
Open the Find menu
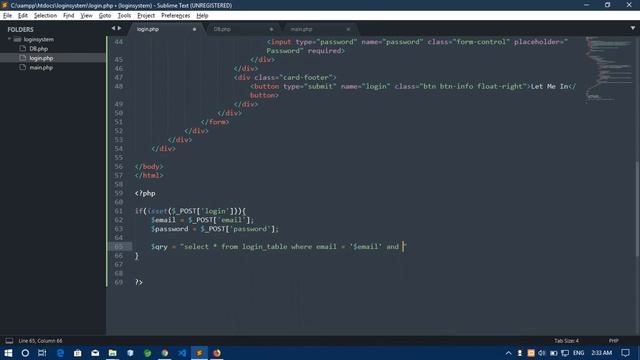point(69,16)
